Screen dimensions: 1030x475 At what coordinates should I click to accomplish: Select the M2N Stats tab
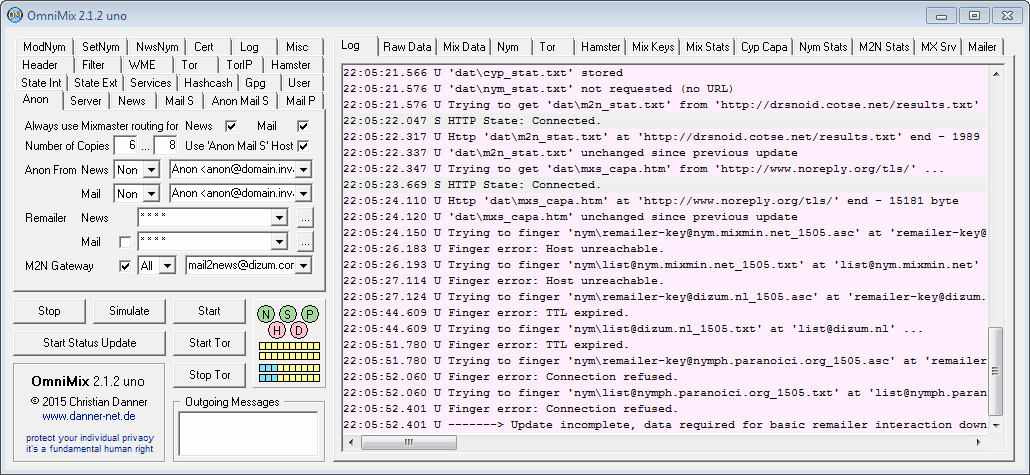[884, 47]
